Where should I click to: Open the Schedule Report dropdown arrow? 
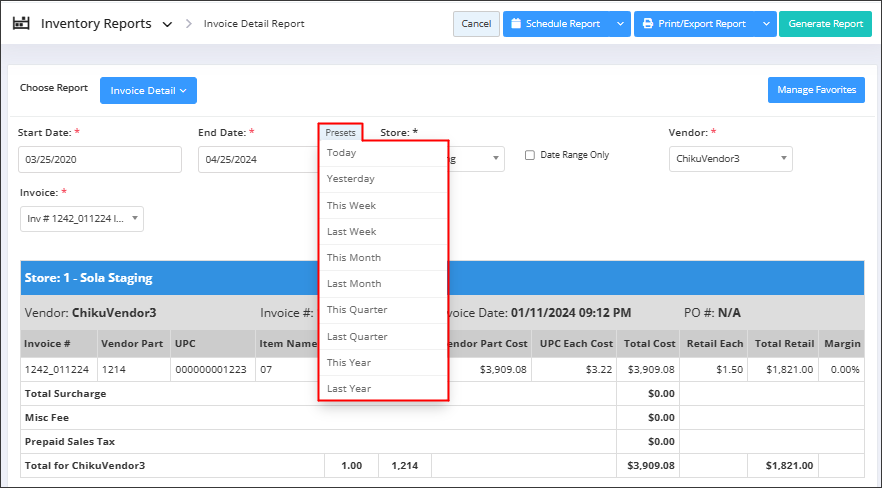tap(620, 24)
